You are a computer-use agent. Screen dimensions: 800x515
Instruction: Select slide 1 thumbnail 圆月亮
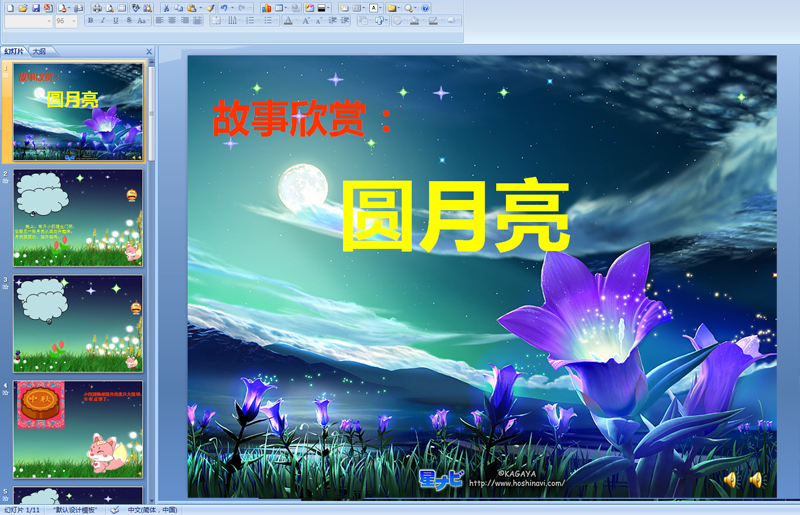coord(78,112)
